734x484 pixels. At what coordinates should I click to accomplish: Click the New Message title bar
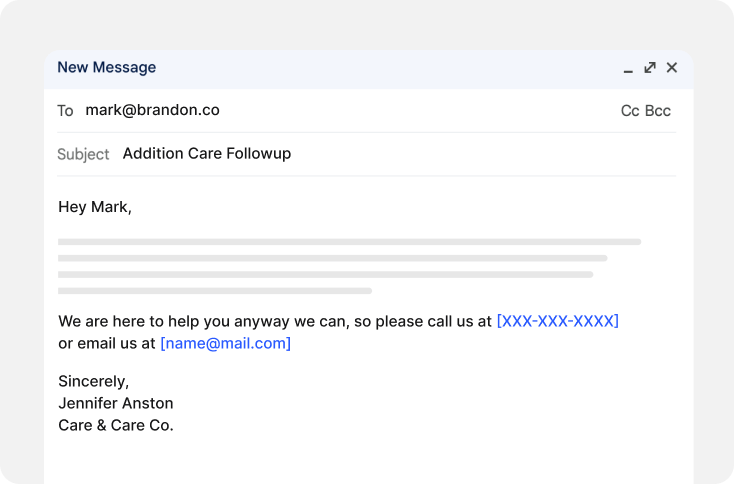pyautogui.click(x=369, y=69)
